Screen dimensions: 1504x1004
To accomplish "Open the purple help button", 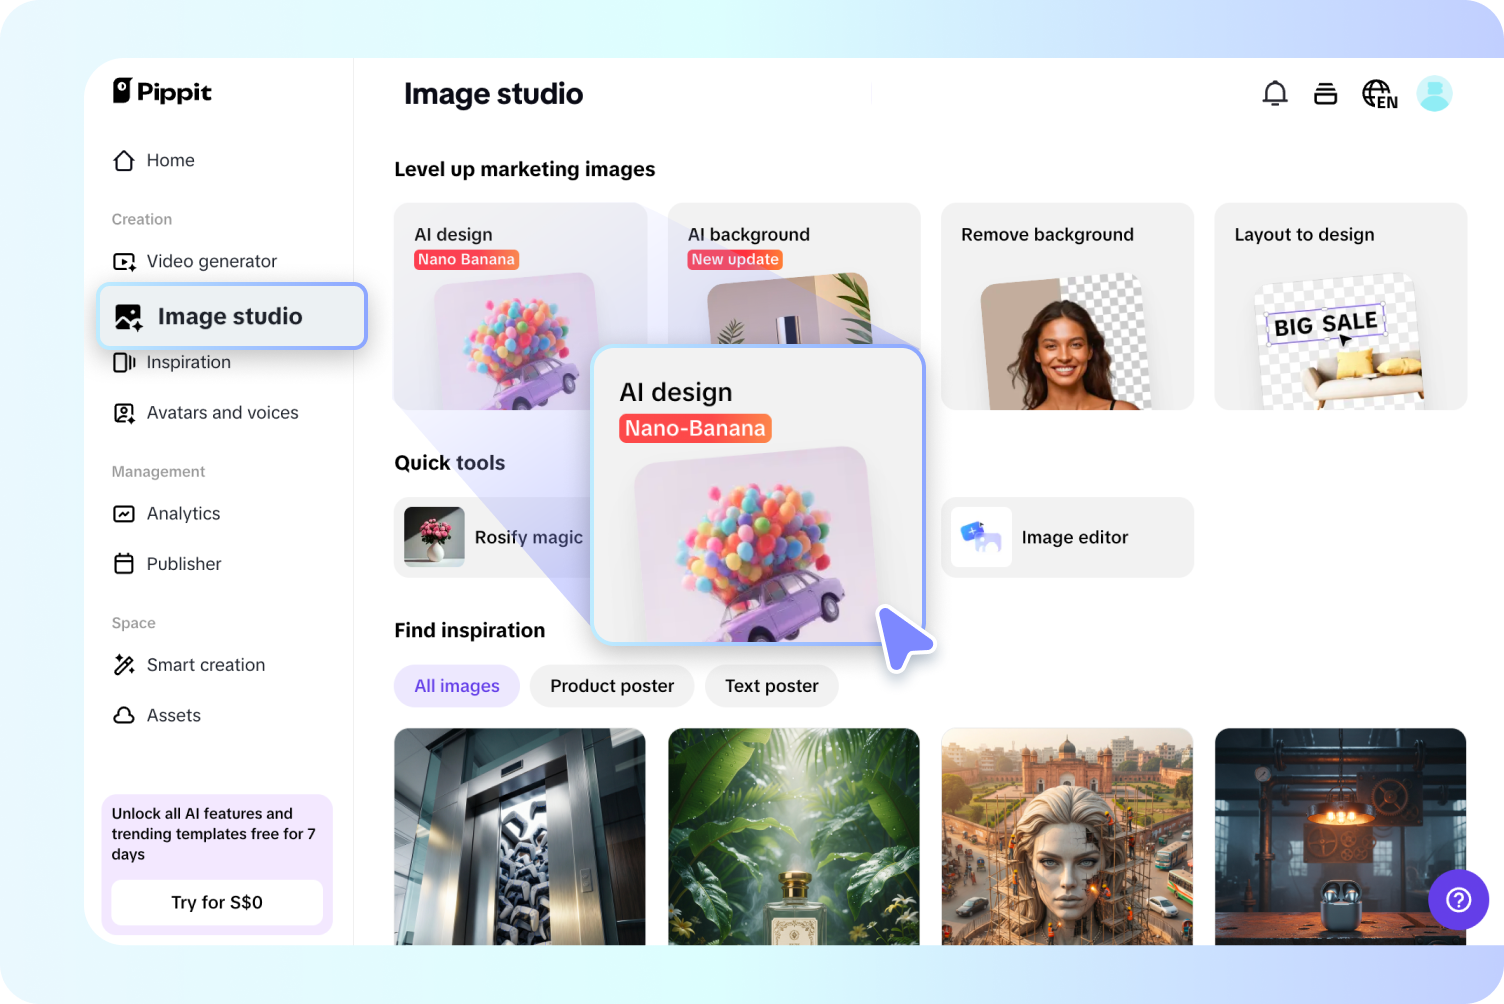I will [x=1459, y=899].
